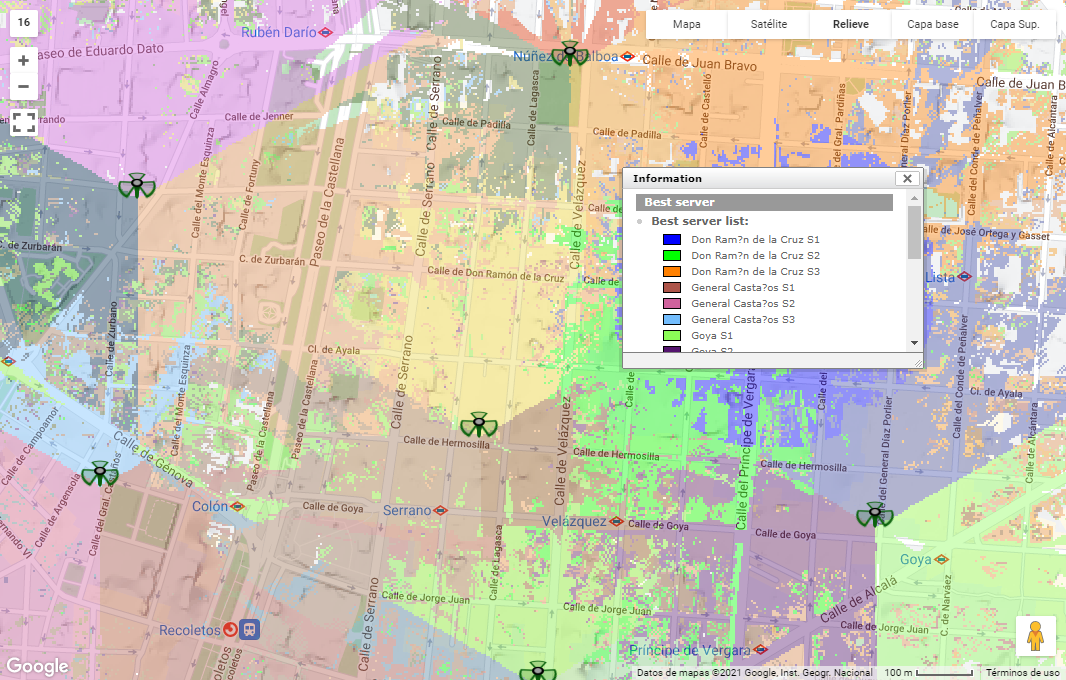Click pink swatch for General Castaños S2
The image size is (1066, 680).
click(x=672, y=303)
